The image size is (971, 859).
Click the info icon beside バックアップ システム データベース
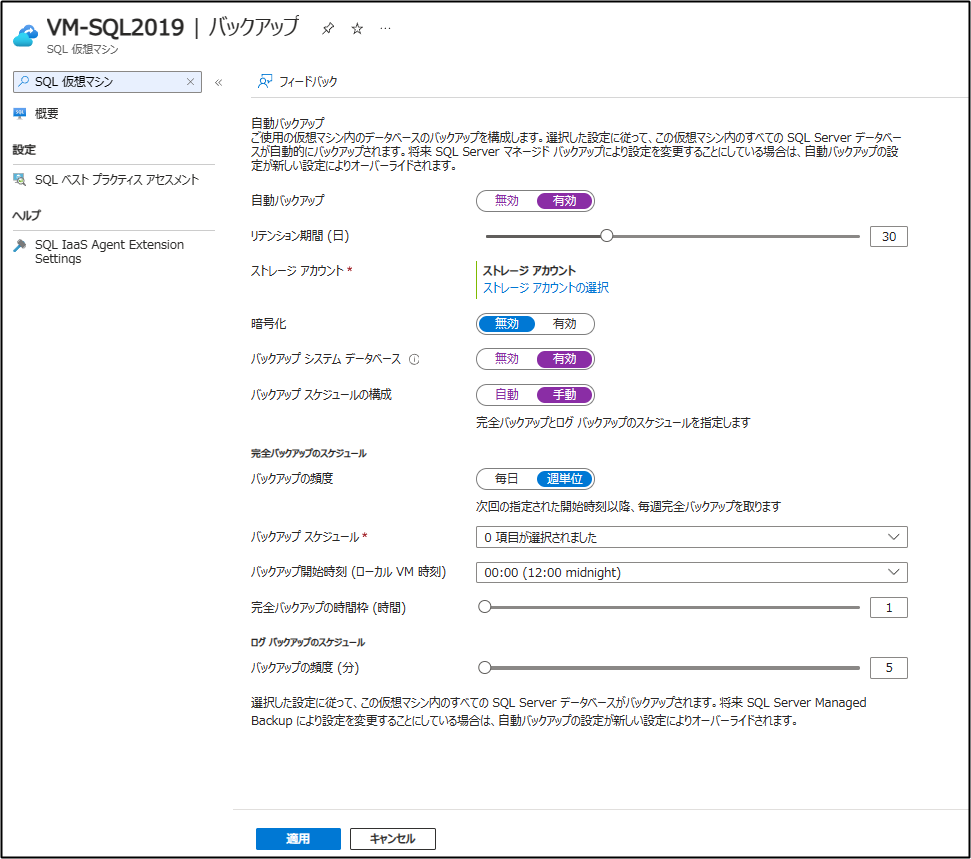click(x=414, y=359)
